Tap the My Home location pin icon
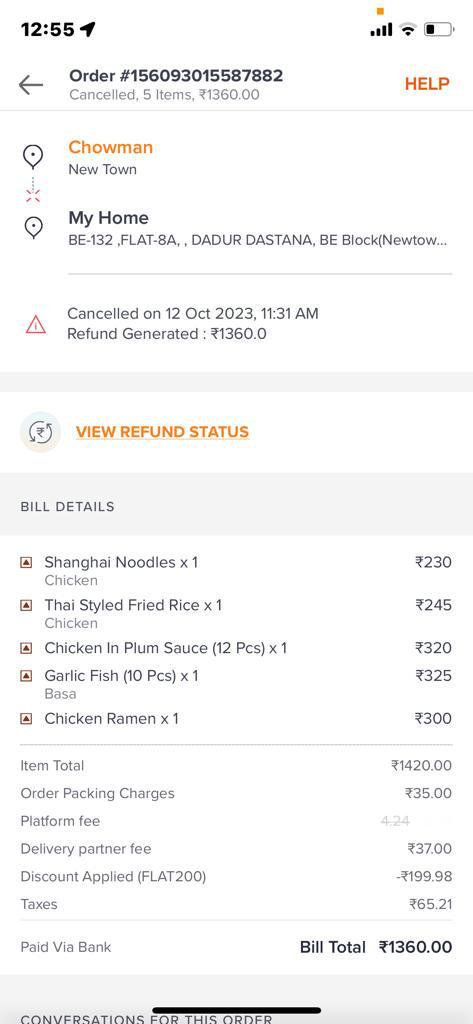Viewport: 473px width, 1024px height. (x=33, y=227)
